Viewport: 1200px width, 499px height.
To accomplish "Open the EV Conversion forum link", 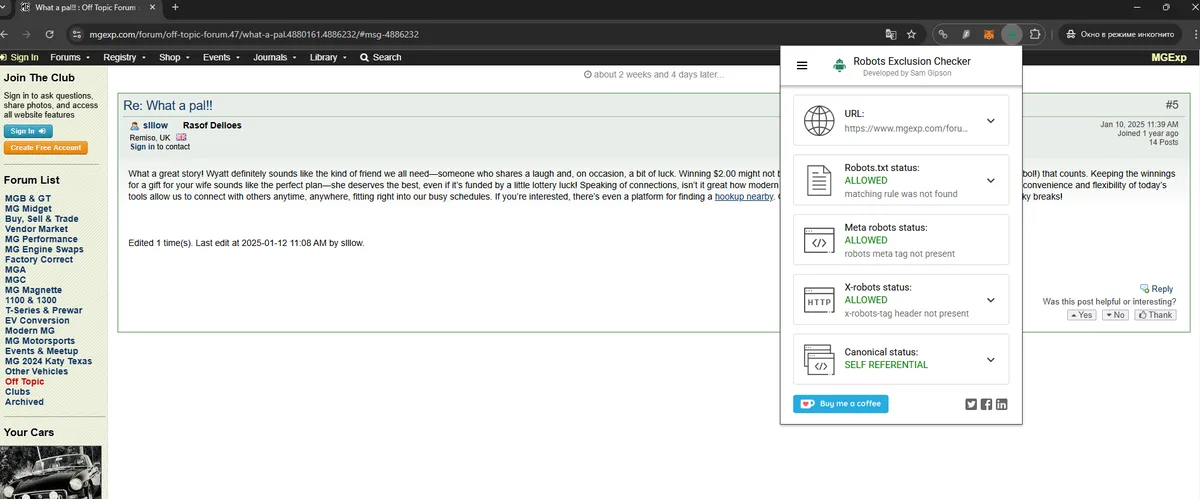I will [x=38, y=320].
